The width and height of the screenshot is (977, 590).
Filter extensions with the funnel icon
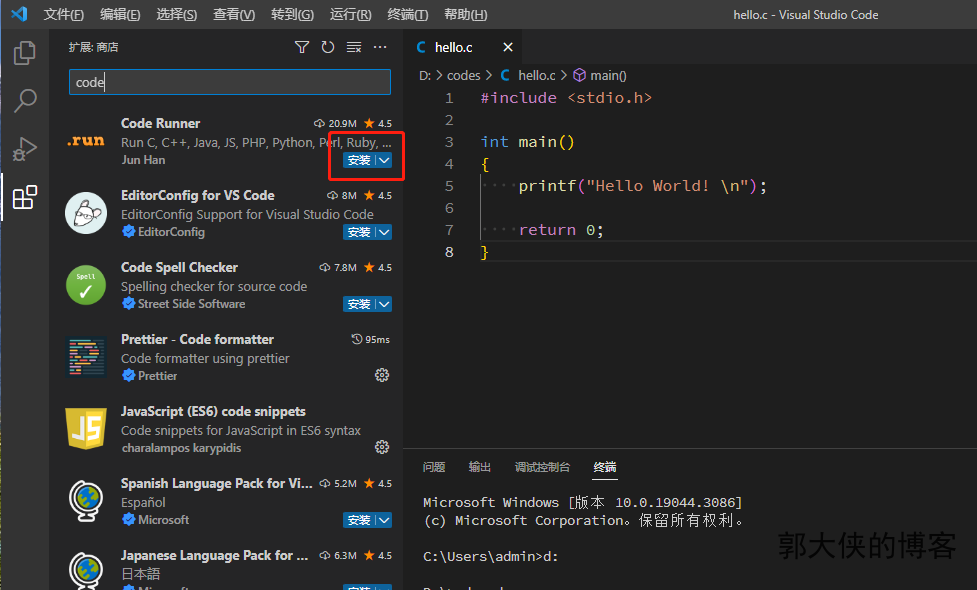coord(302,47)
